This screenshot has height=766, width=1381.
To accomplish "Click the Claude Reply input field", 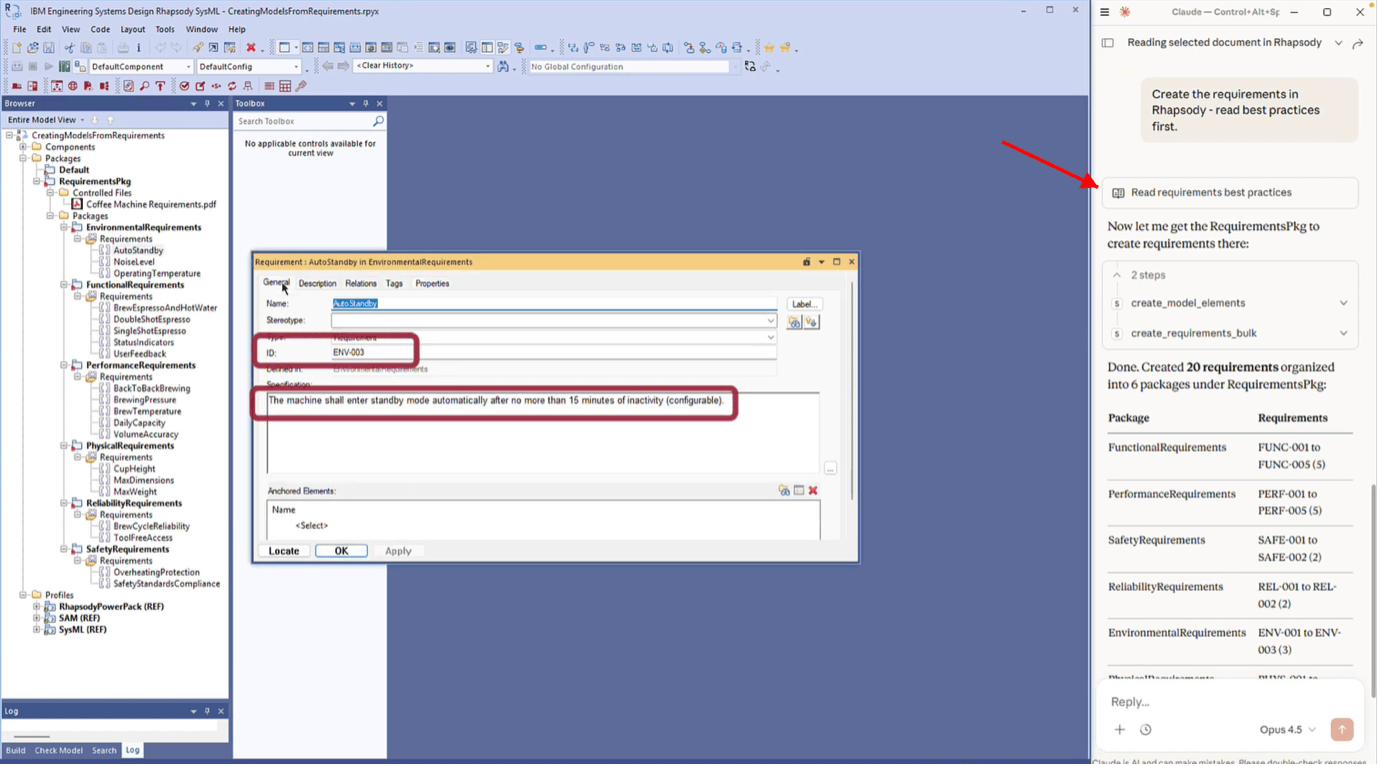I will coord(1230,702).
